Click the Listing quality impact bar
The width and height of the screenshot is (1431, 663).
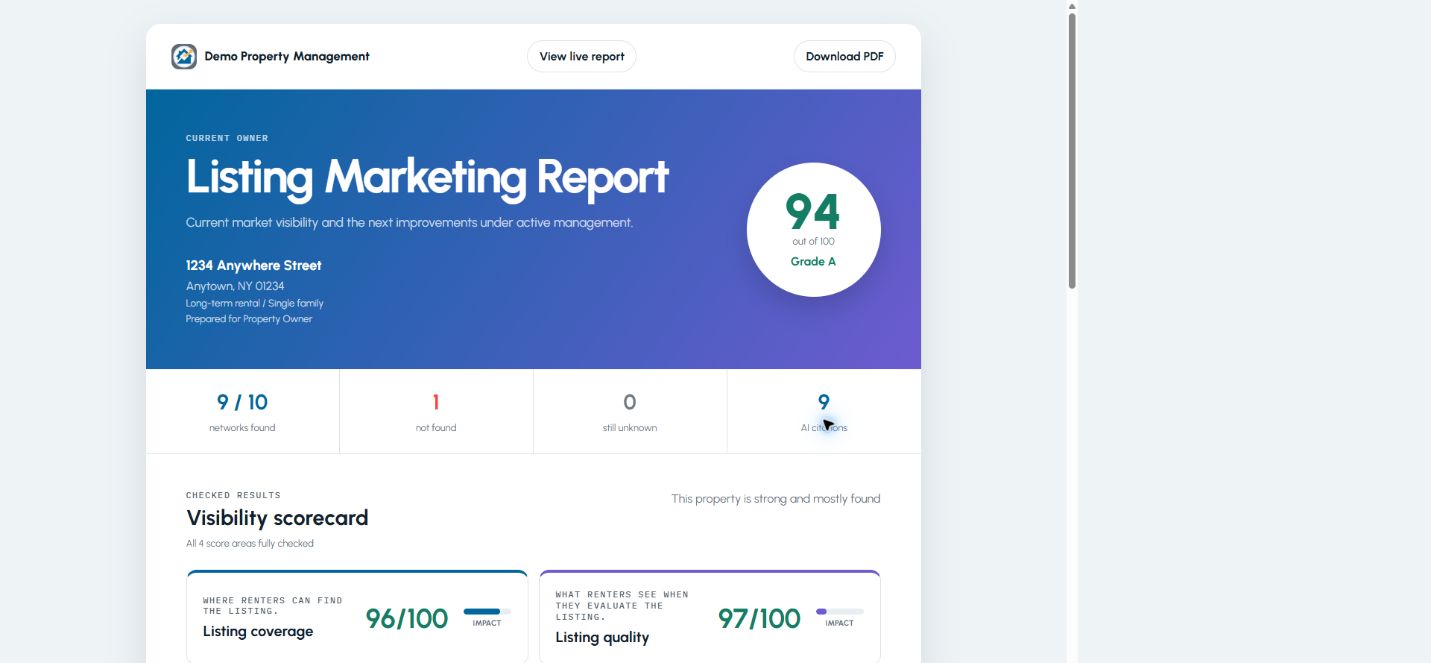coord(840,611)
